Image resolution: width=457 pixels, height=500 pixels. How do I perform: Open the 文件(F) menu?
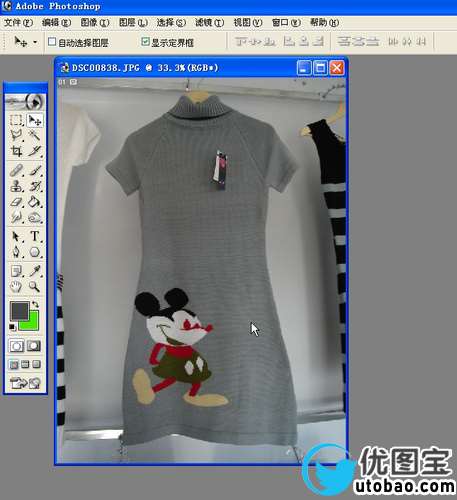[18, 23]
